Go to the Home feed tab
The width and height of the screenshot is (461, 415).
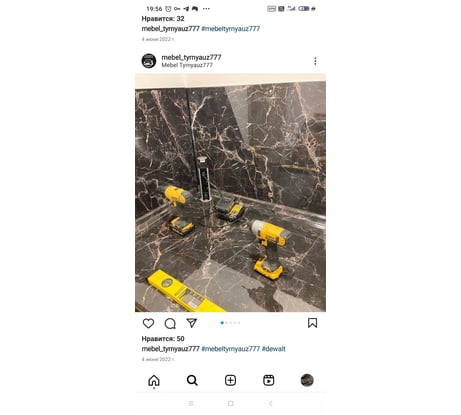point(154,380)
